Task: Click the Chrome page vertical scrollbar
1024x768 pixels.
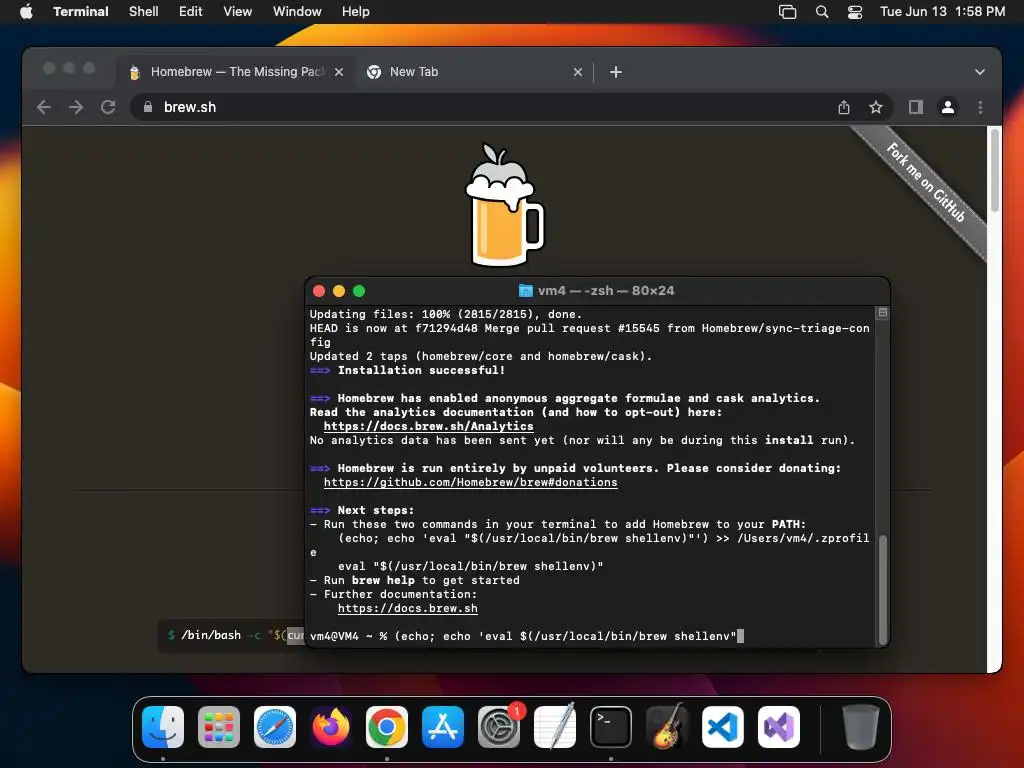Action: tap(995, 170)
